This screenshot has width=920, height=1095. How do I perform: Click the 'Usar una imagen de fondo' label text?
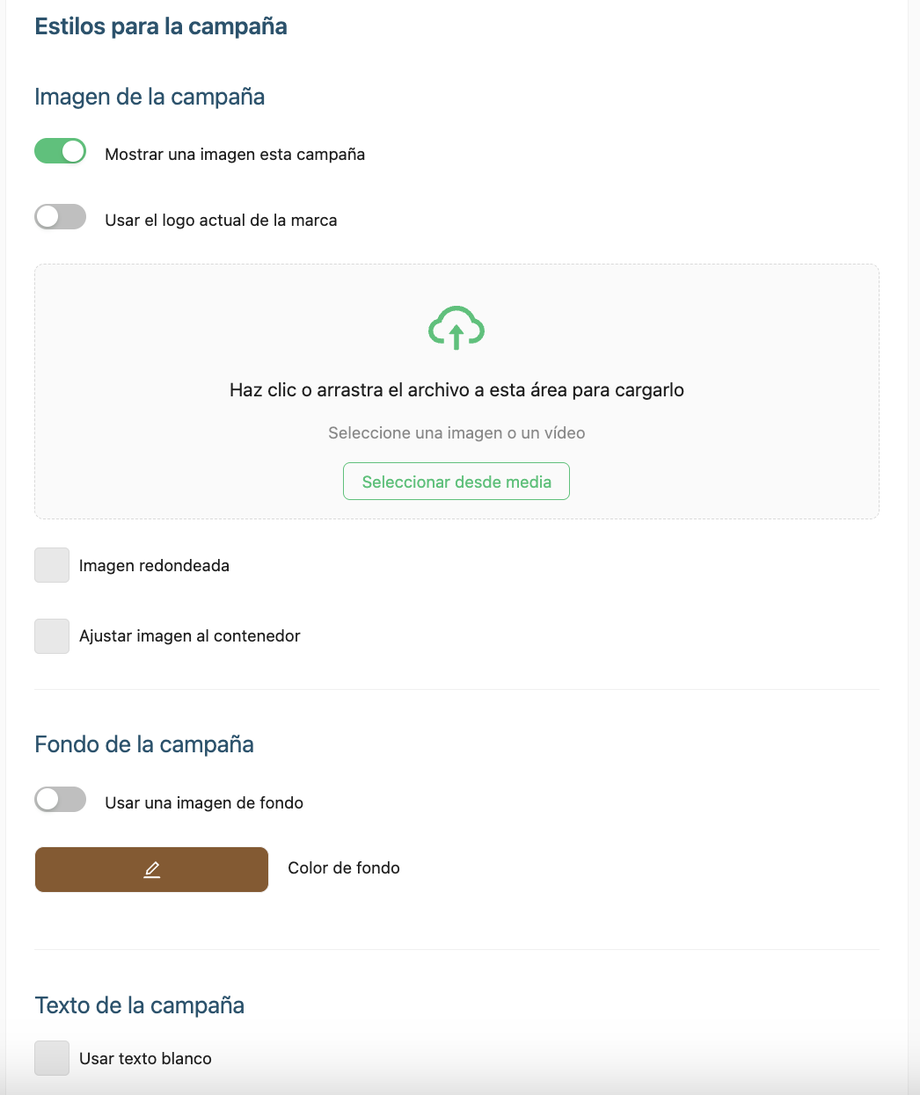(x=204, y=803)
